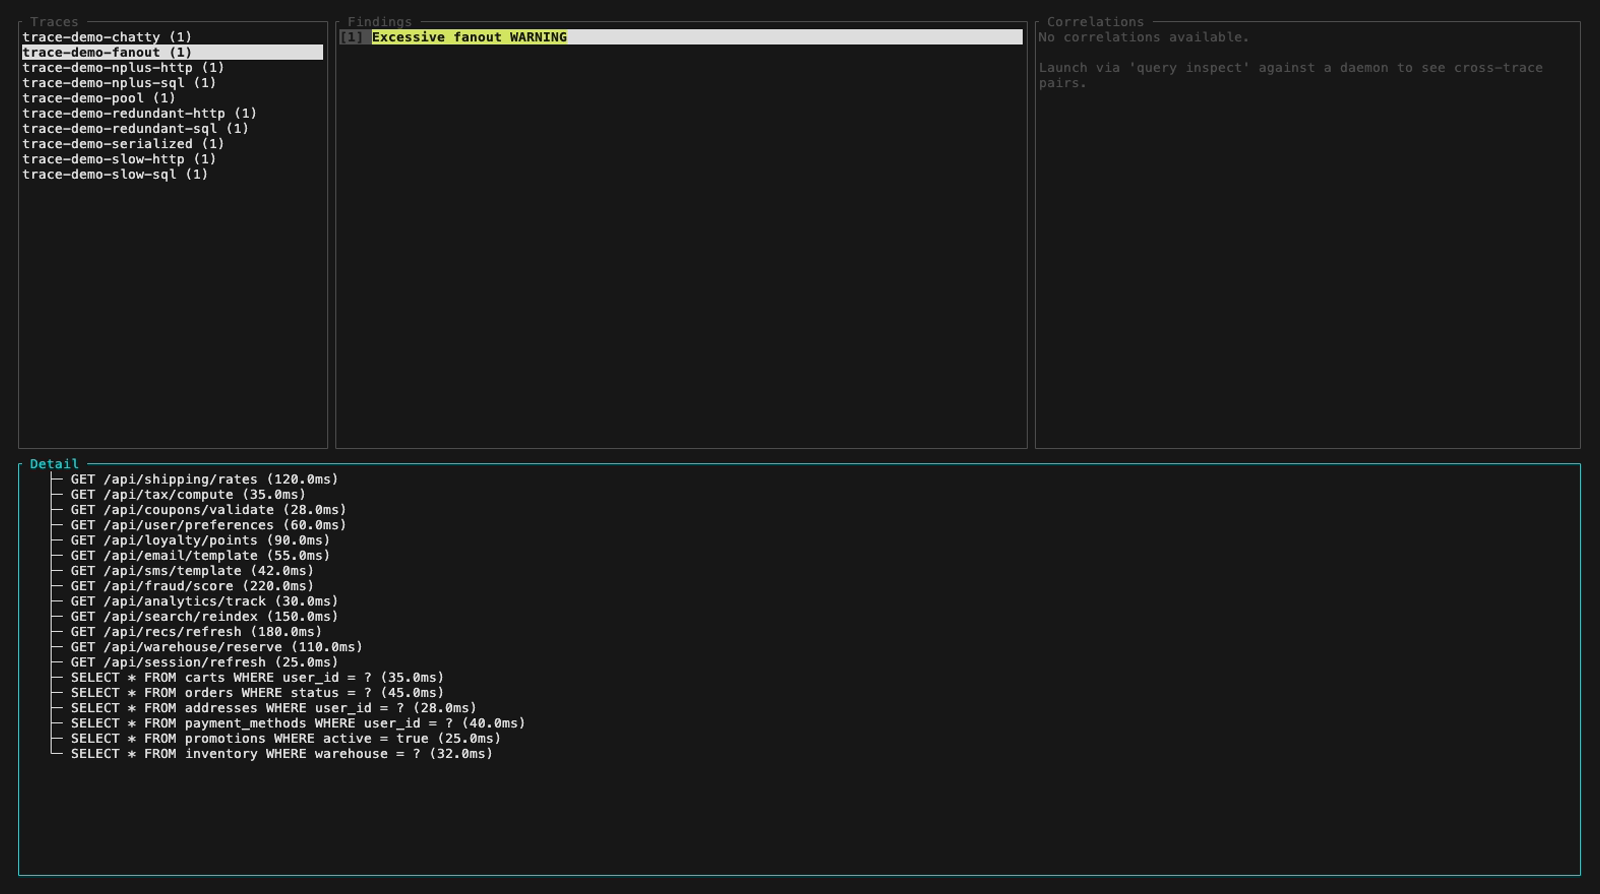Focus the Detail panel title
Viewport: 1600px width, 894px height.
[54, 464]
